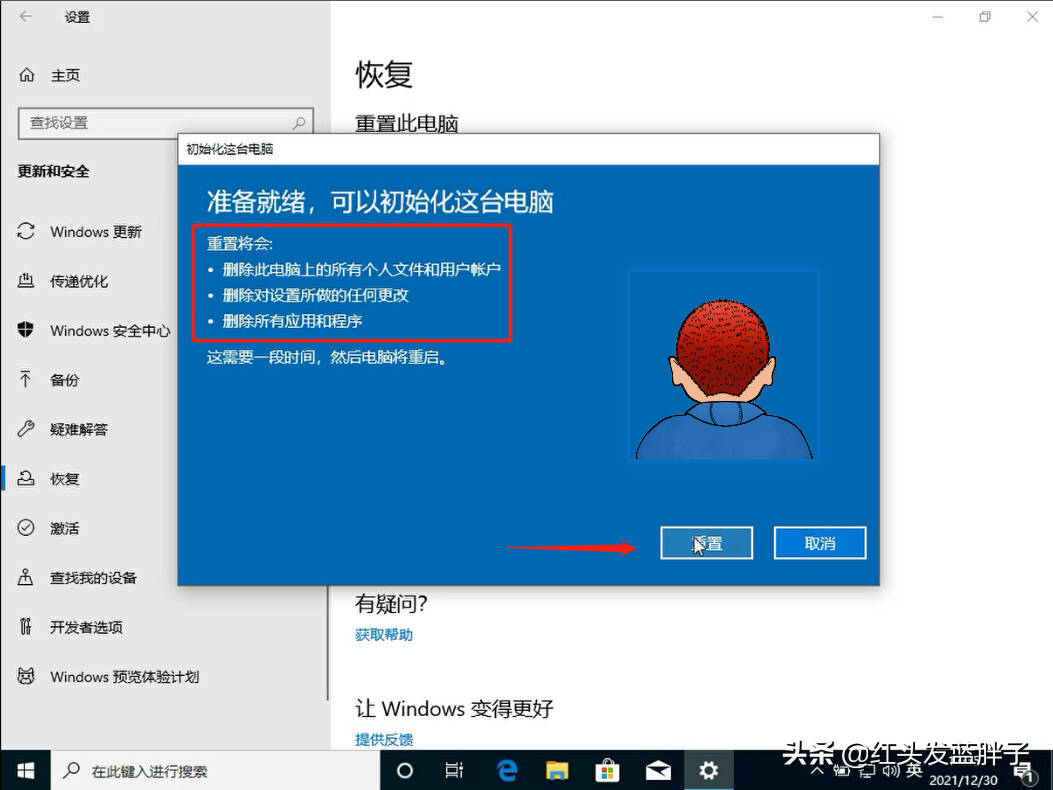1053x790 pixels.
Task: Click taskbar search box 在此键入进行搜索
Action: point(216,771)
